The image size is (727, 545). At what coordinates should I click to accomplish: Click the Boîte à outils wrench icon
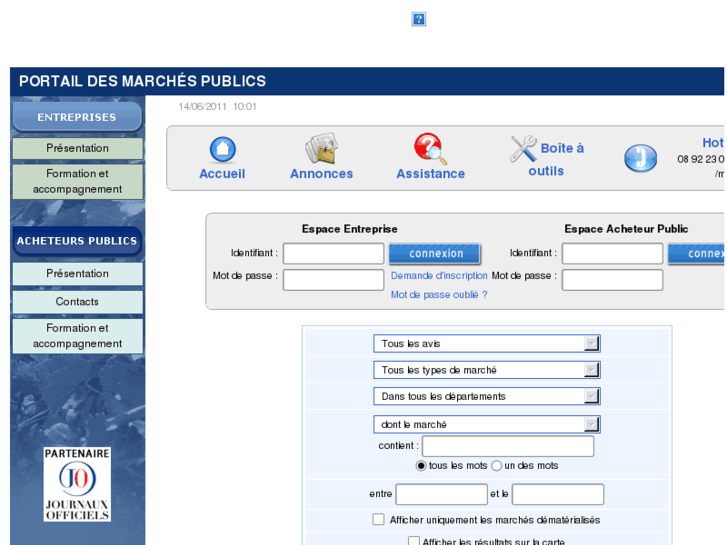click(523, 148)
